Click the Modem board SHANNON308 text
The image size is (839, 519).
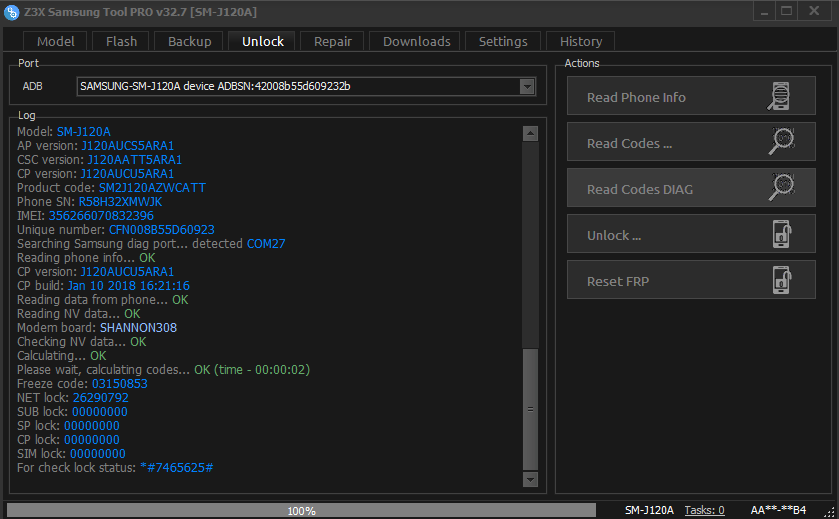point(139,327)
